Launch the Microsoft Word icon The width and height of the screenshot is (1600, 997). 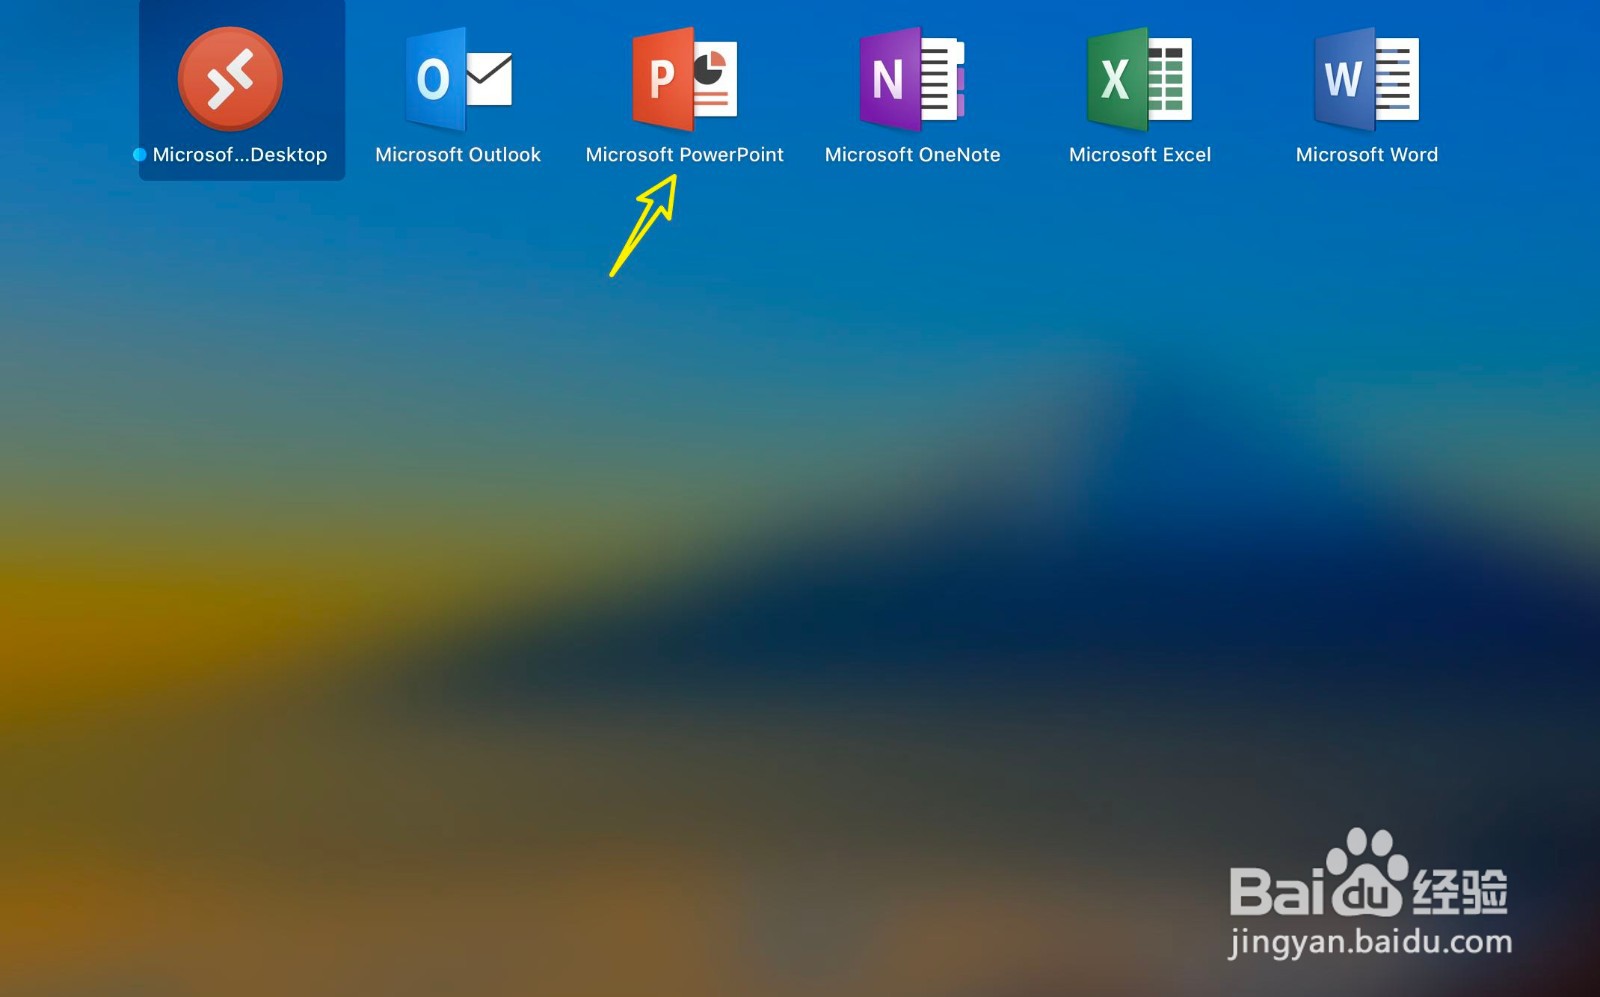click(1367, 79)
